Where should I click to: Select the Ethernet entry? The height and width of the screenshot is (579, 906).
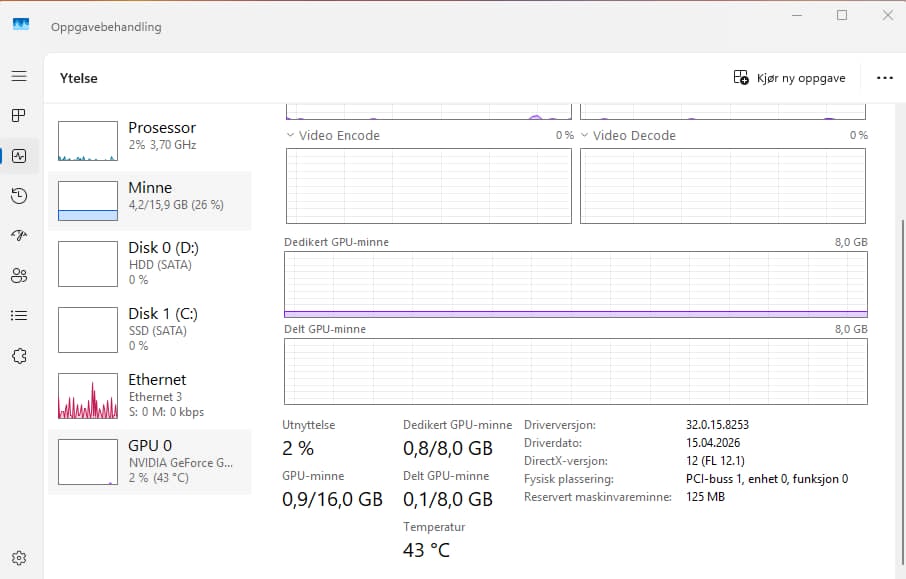tap(150, 395)
